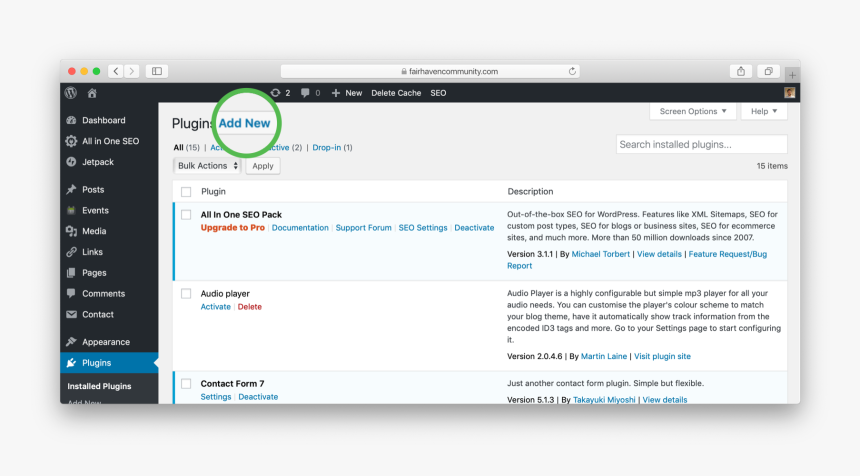The width and height of the screenshot is (860, 476).
Task: Go forward with Safari forward arrow
Action: (x=132, y=71)
